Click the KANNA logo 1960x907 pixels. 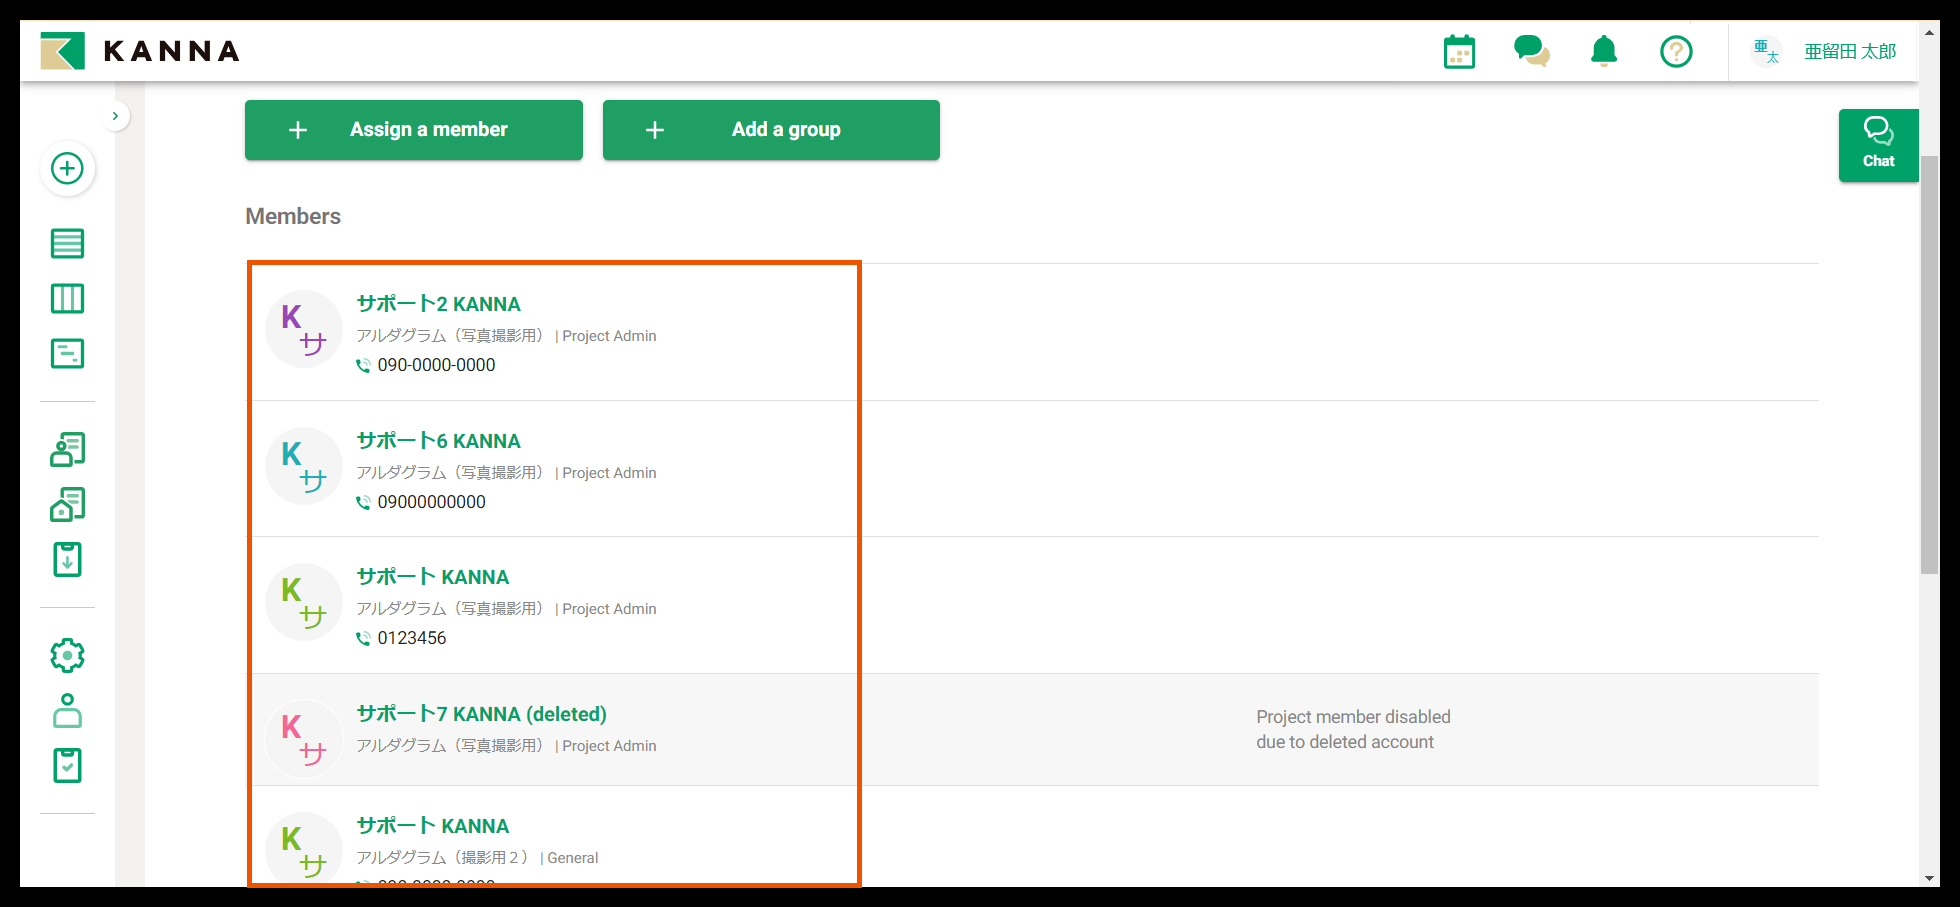140,51
